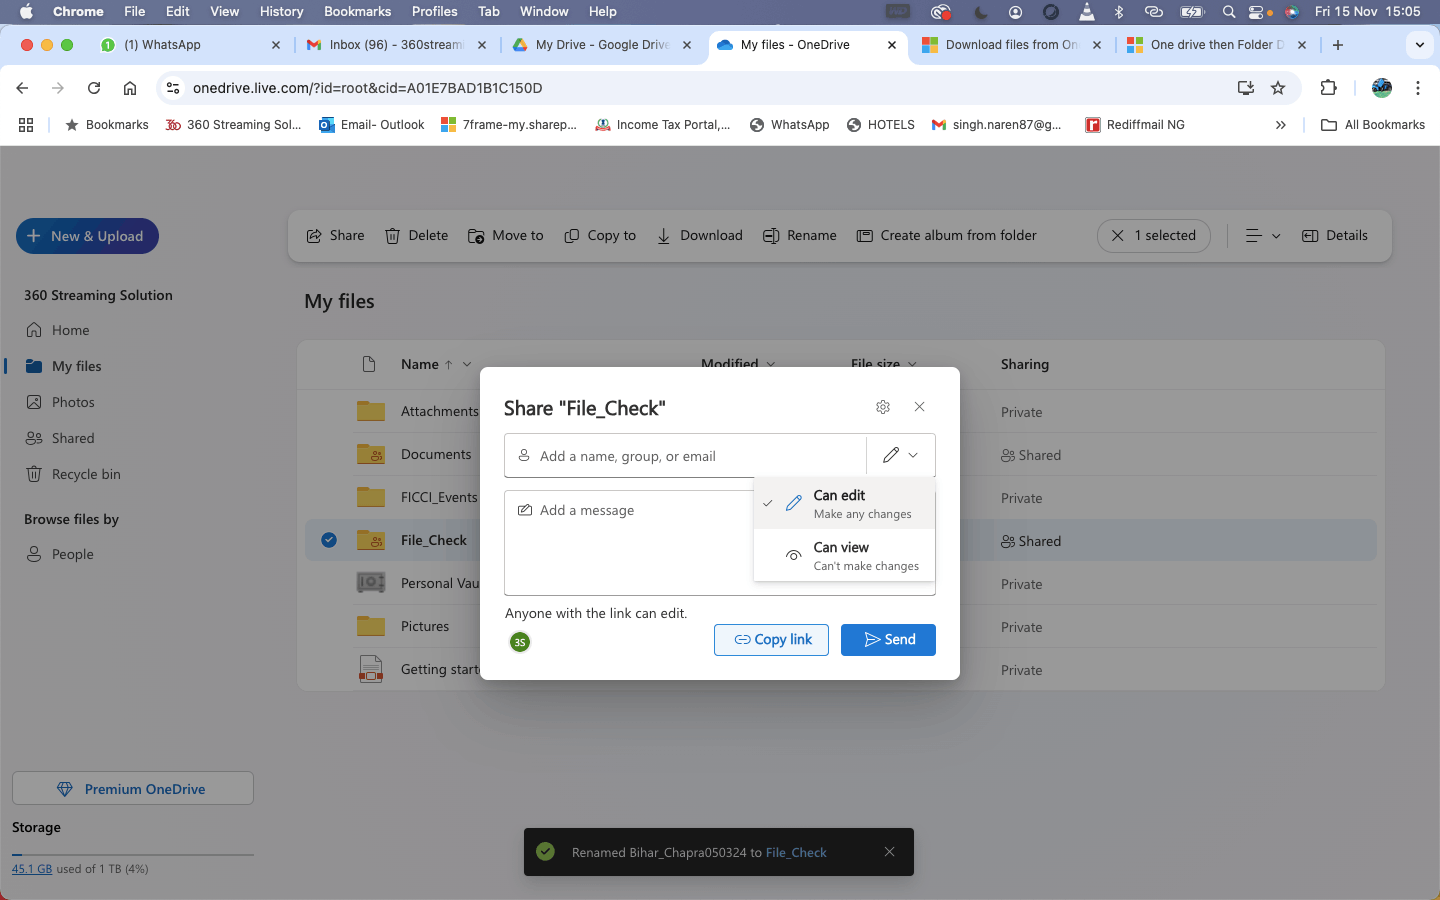The image size is (1440, 900).
Task: Open the Modified column dropdown
Action: pos(770,364)
